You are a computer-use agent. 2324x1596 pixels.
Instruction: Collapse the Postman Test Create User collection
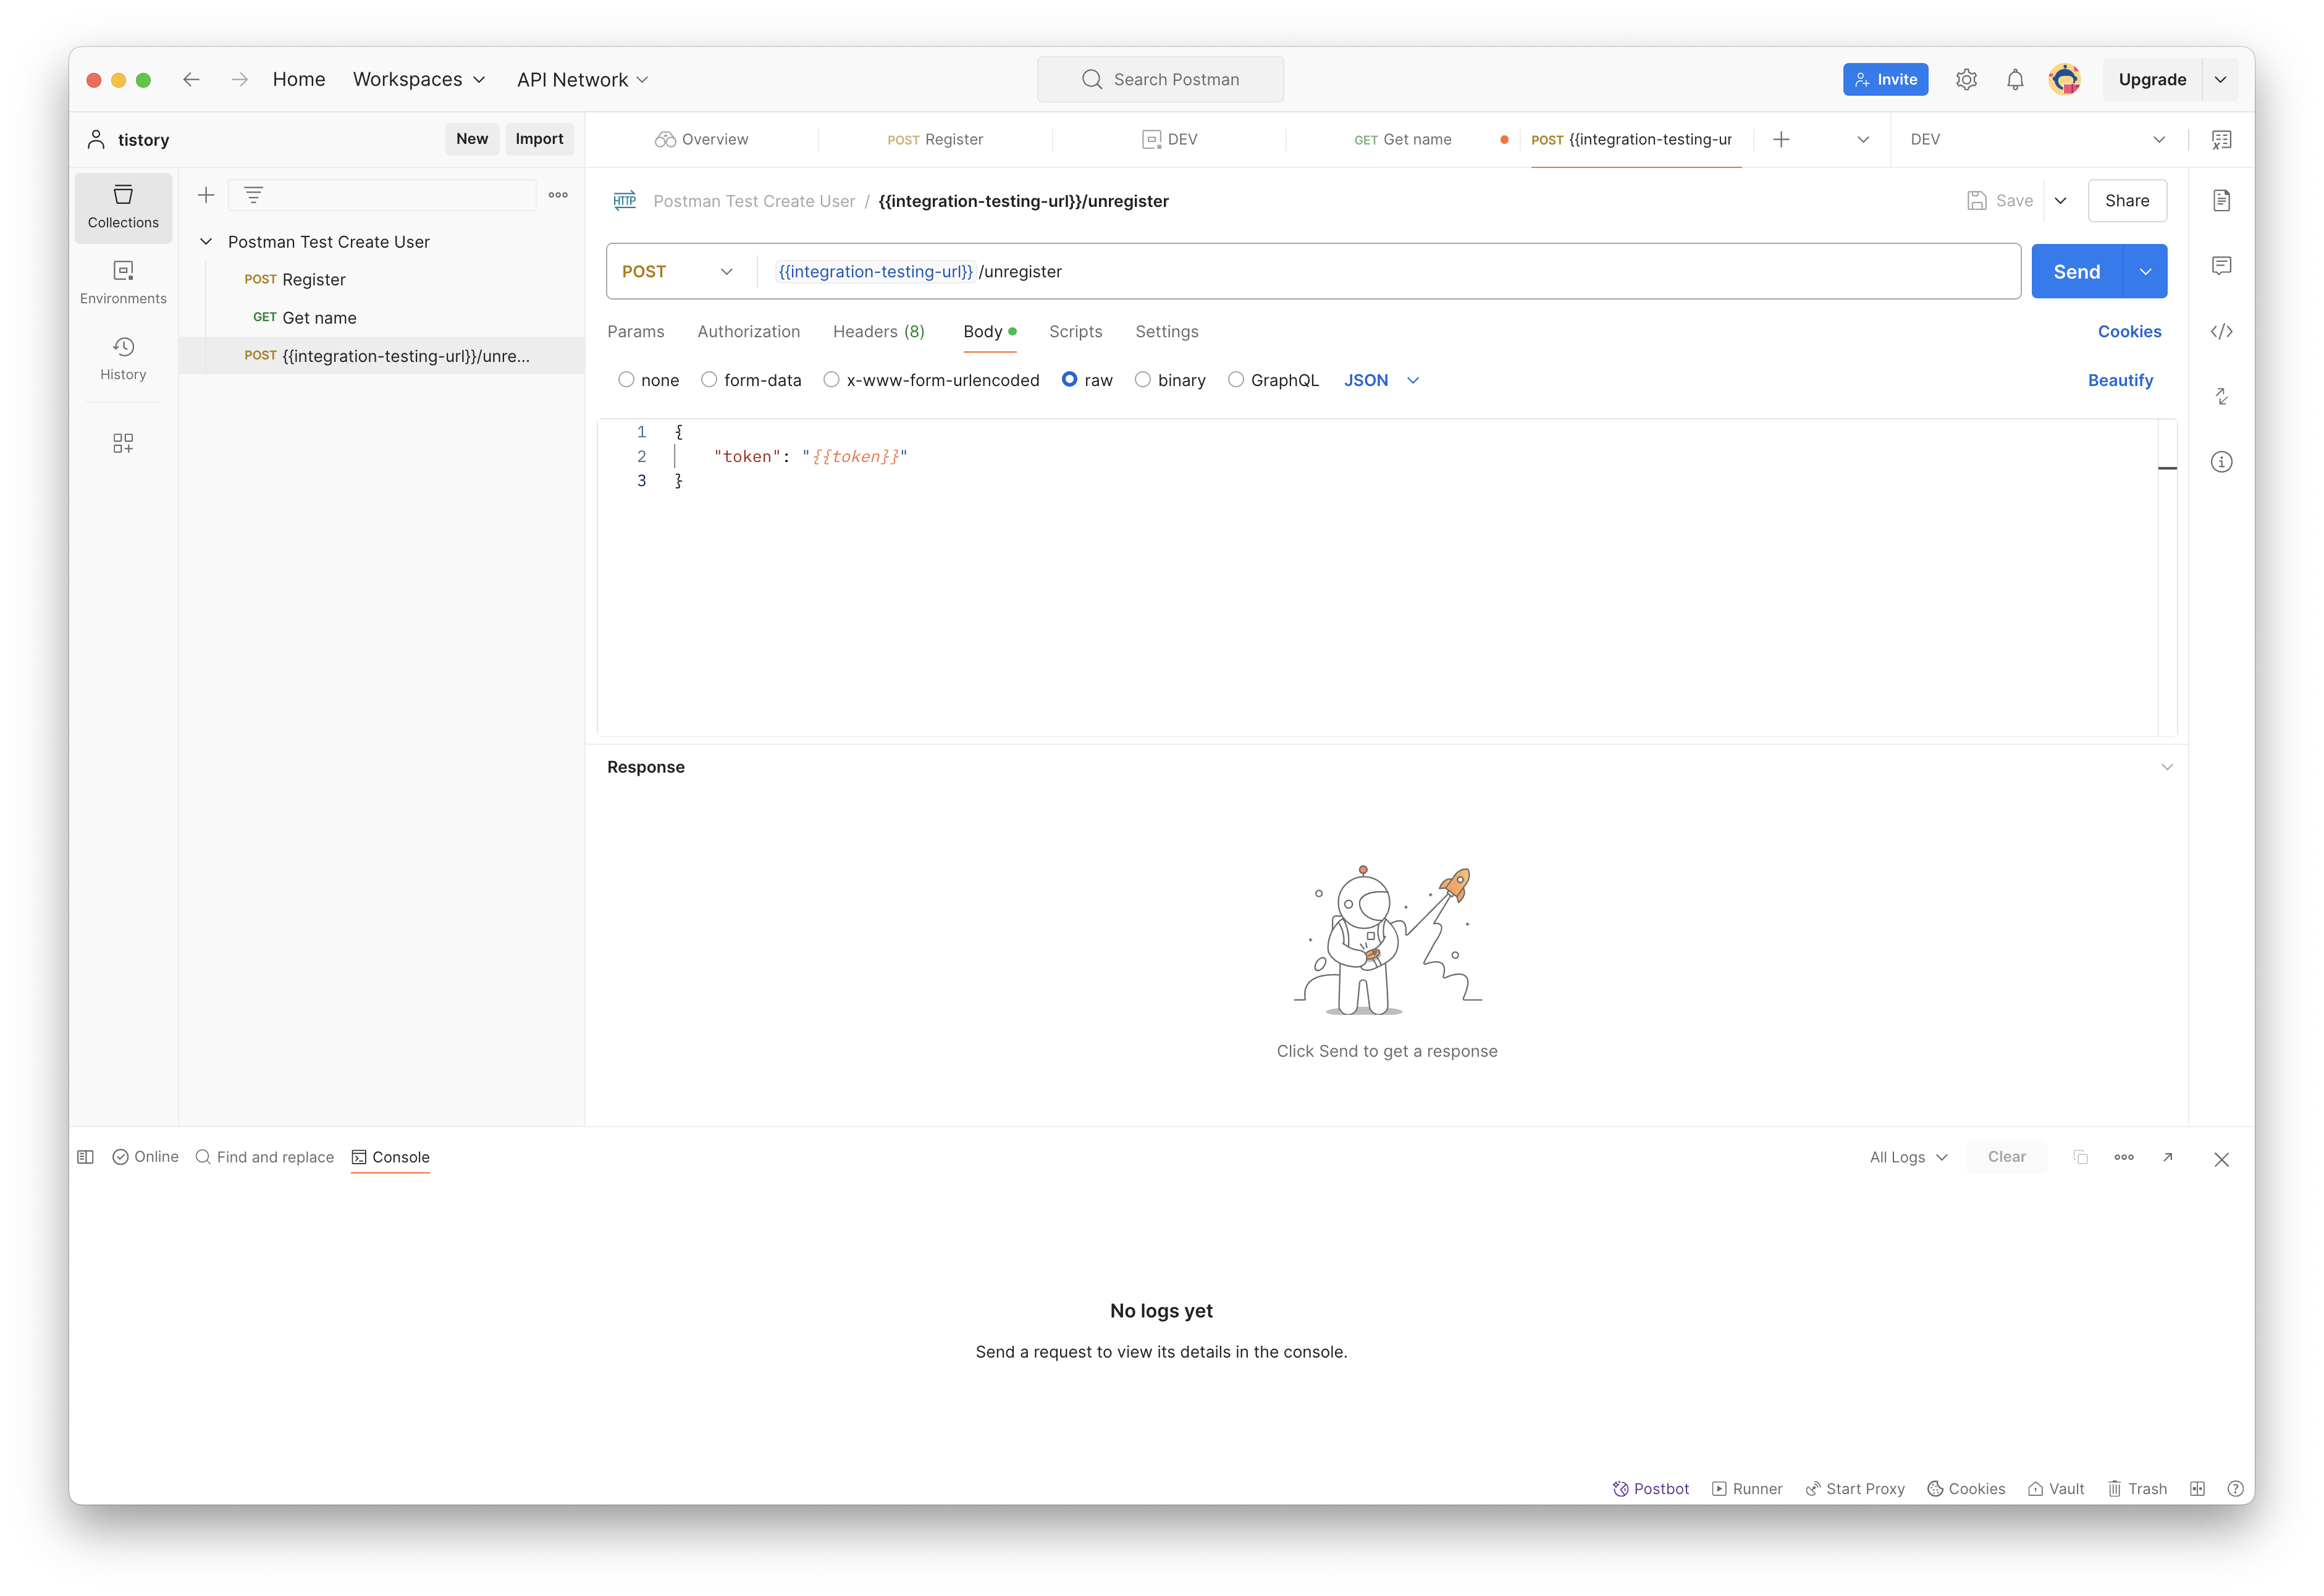(206, 242)
